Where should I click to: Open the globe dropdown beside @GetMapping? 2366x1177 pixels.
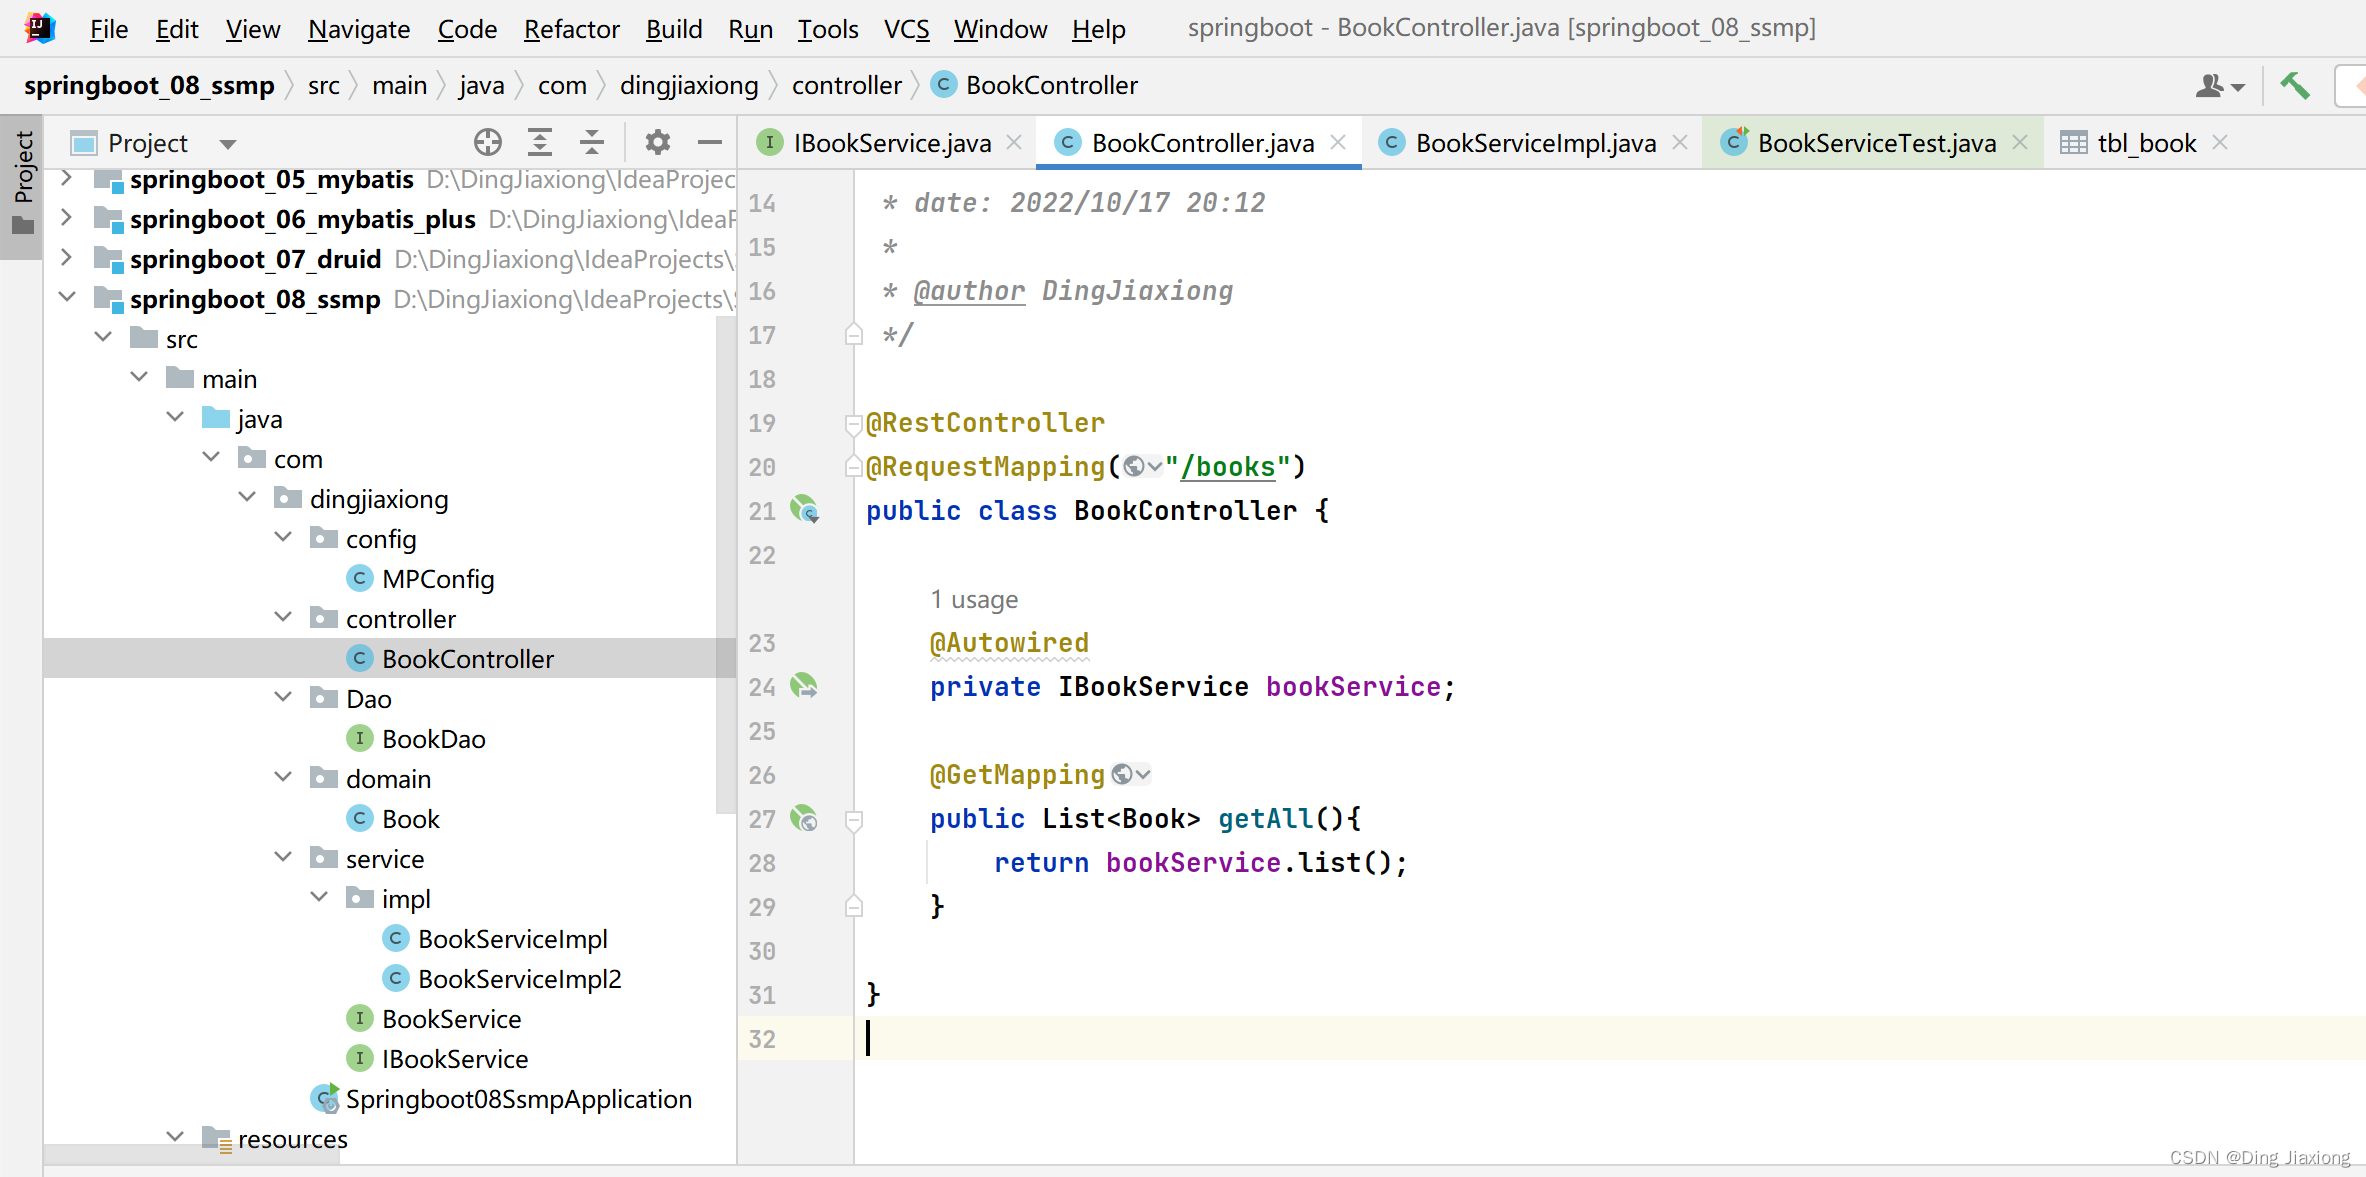(x=1132, y=775)
